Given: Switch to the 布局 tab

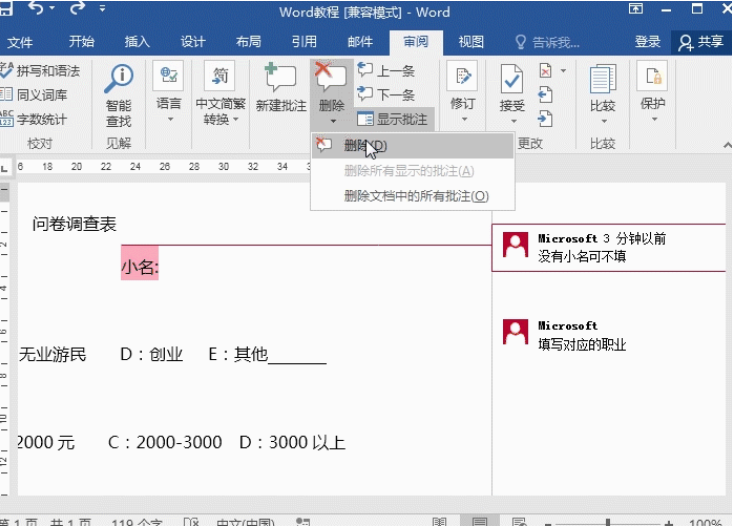Looking at the screenshot, I should 248,42.
